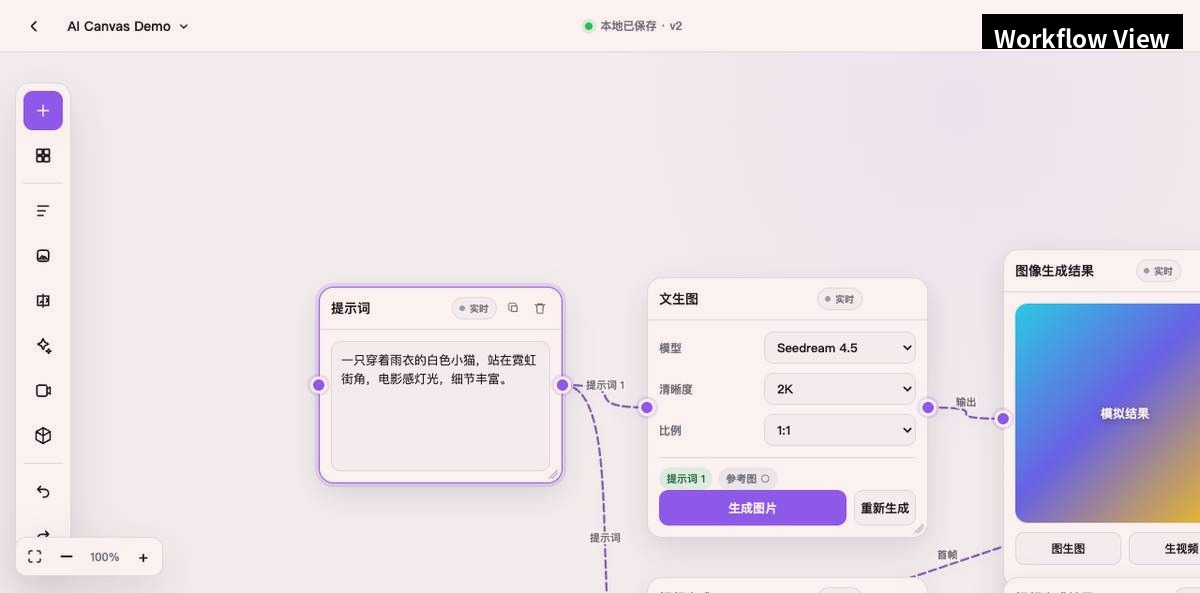Viewport: 1200px width, 593px height.
Task: Open the AI Canvas Demo project dropdown
Action: 128,26
